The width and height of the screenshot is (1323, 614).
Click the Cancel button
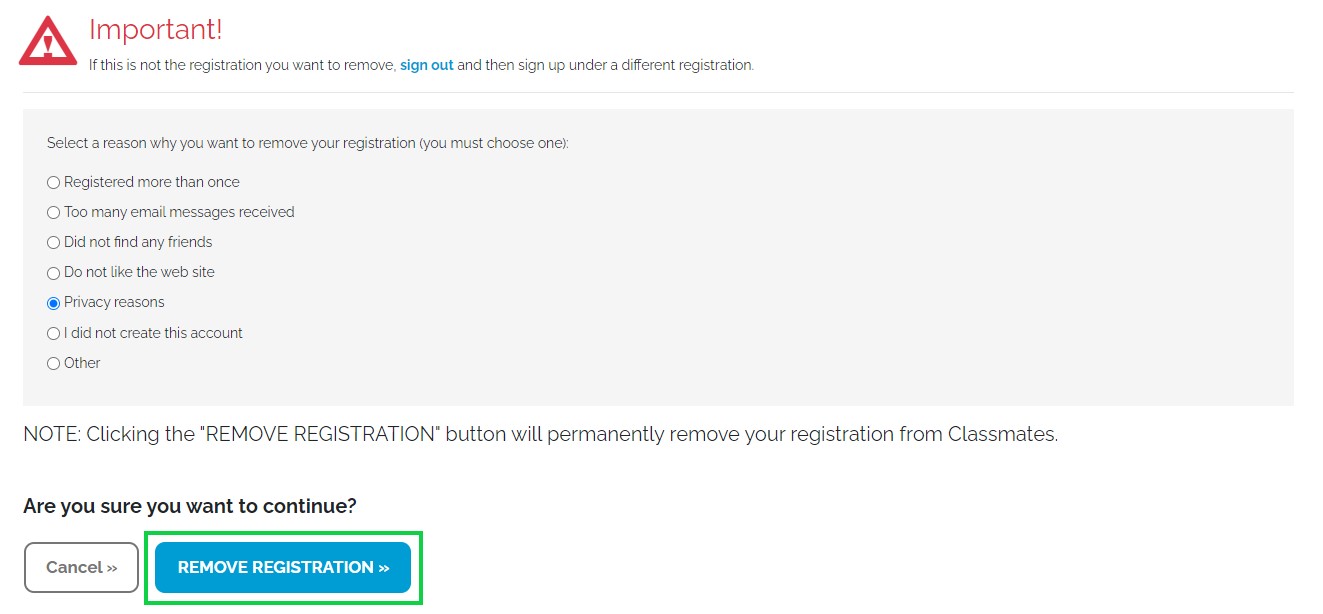point(81,567)
